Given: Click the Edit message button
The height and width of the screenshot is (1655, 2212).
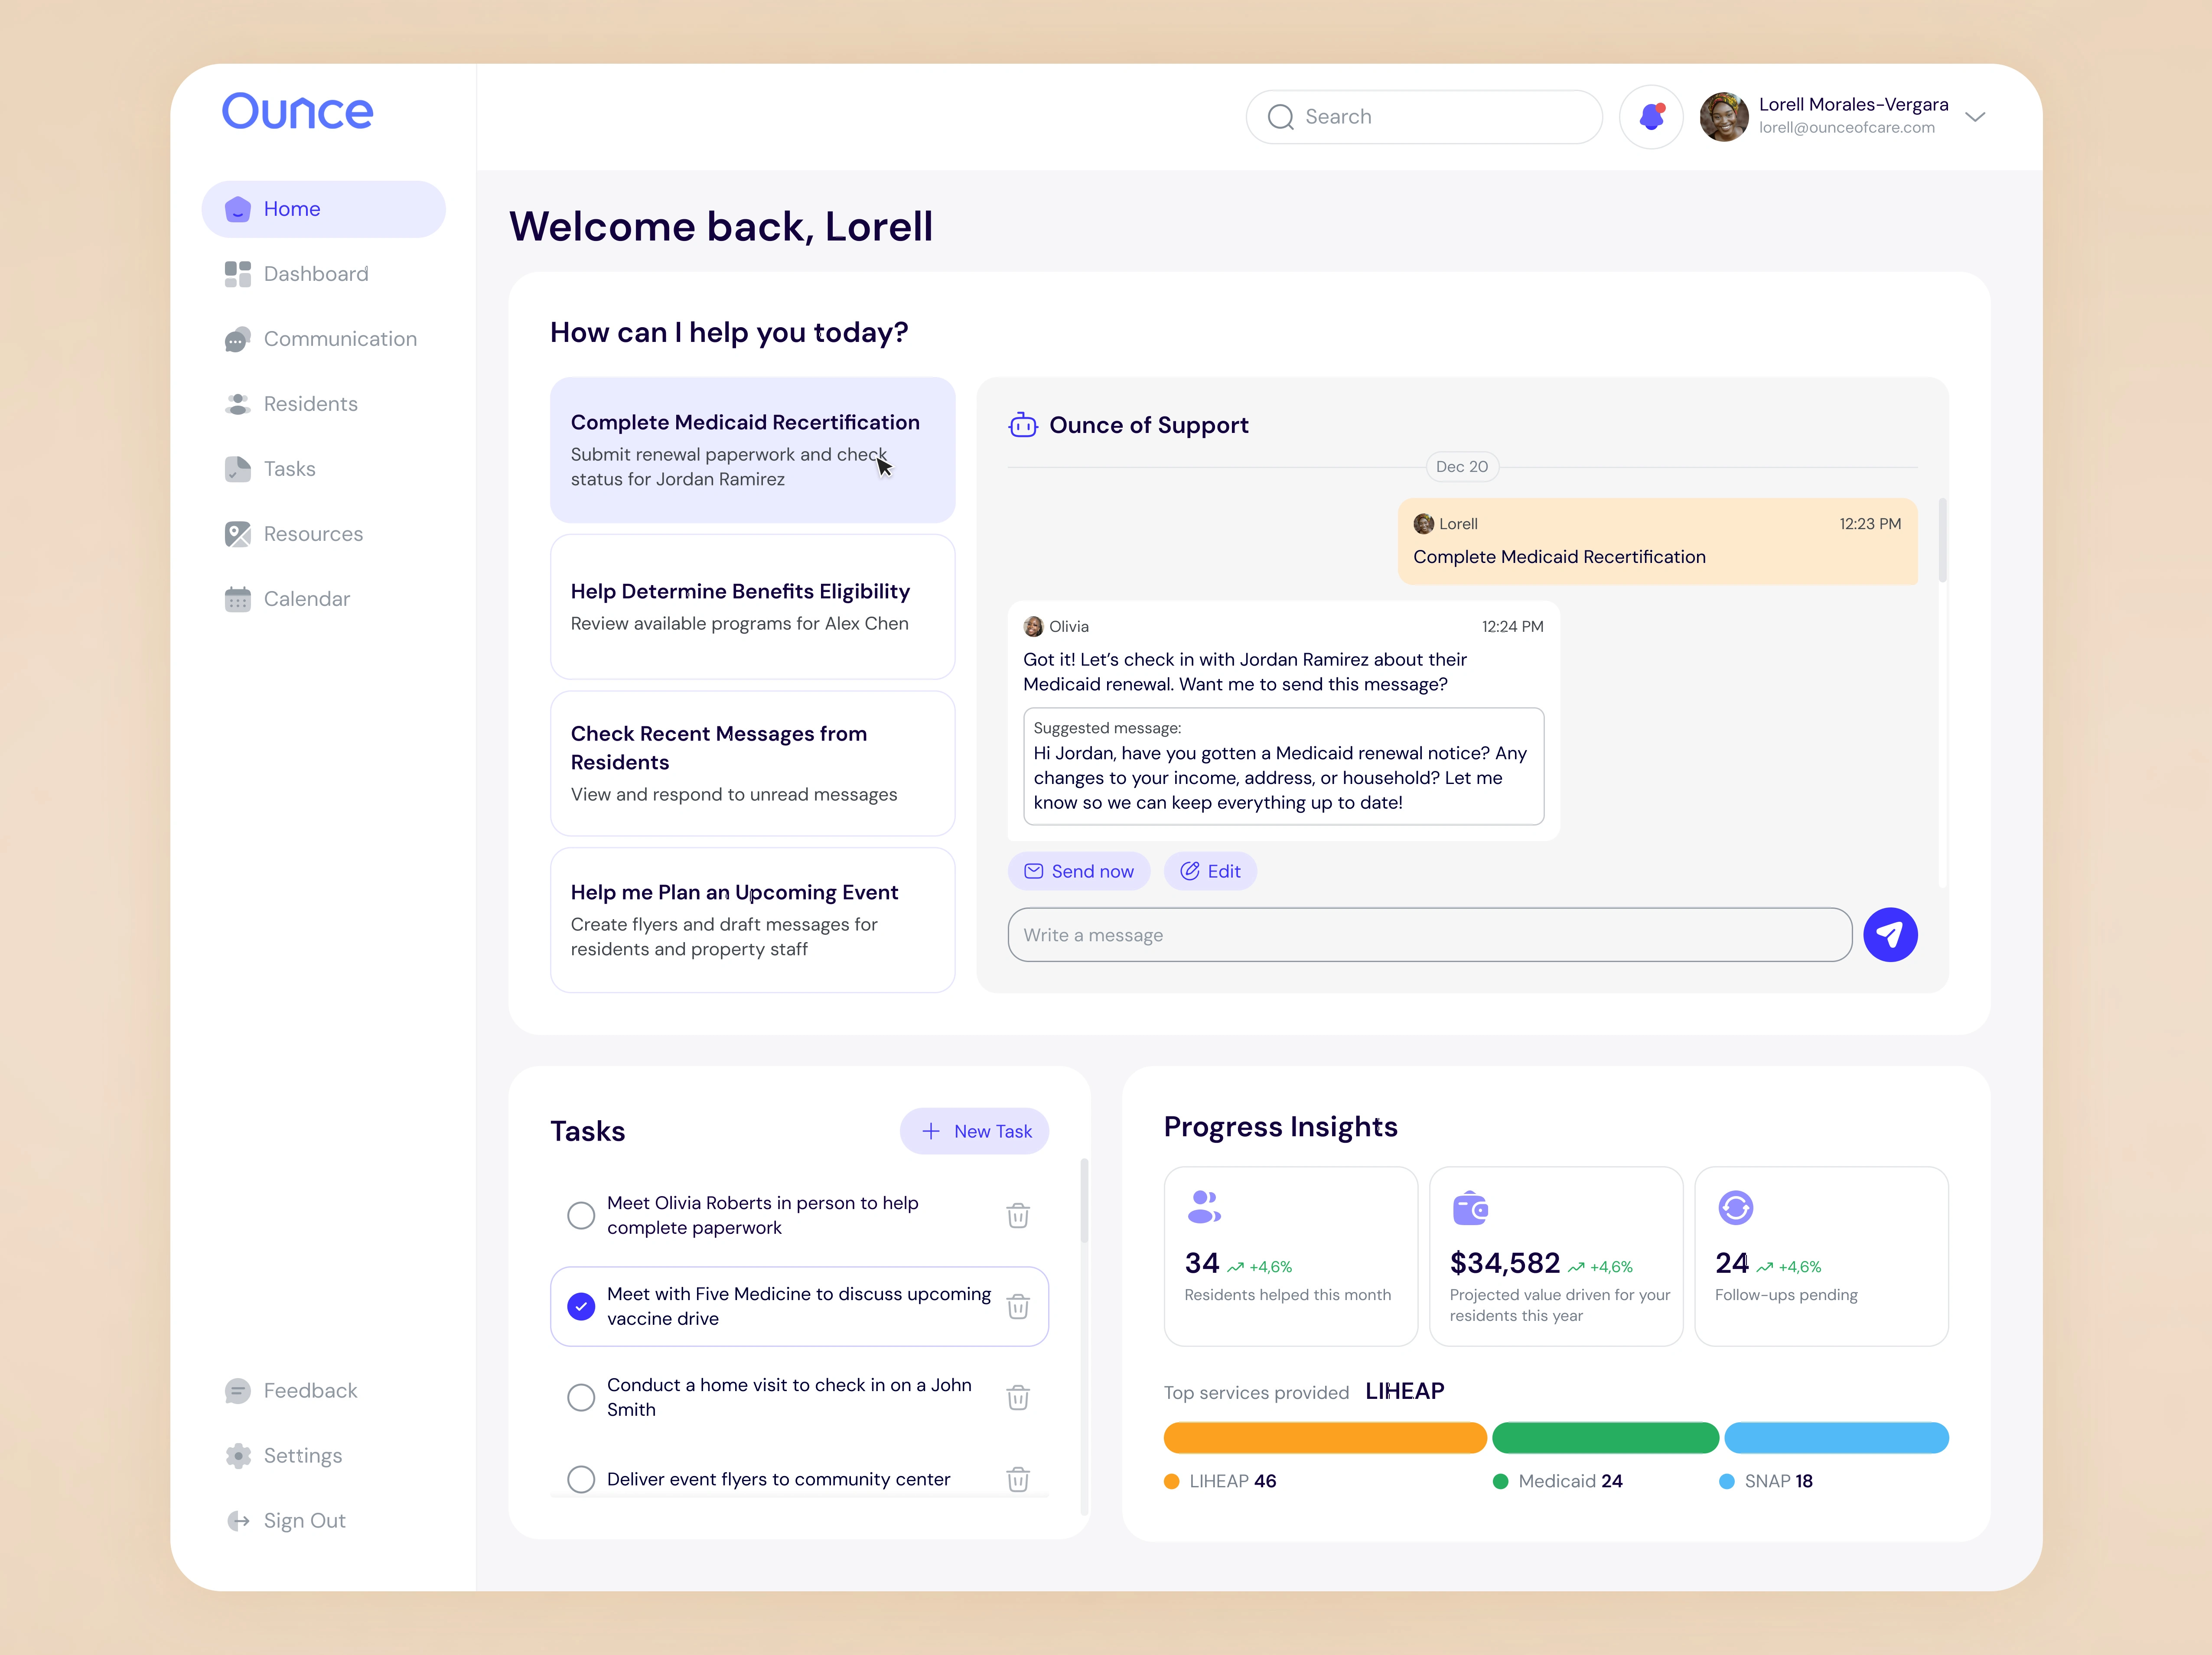Looking at the screenshot, I should tap(1210, 871).
